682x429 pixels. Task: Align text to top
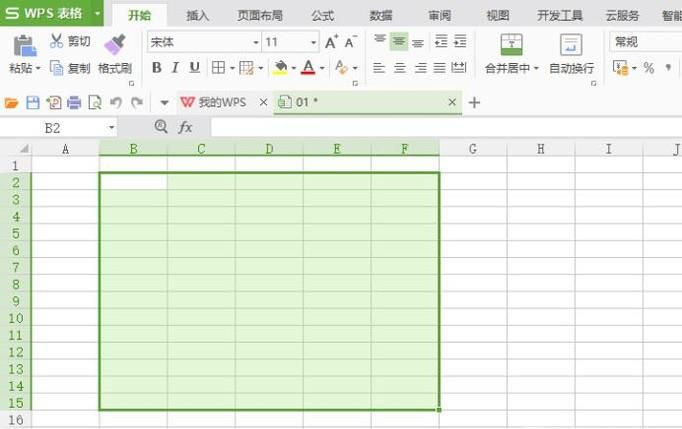coord(380,41)
